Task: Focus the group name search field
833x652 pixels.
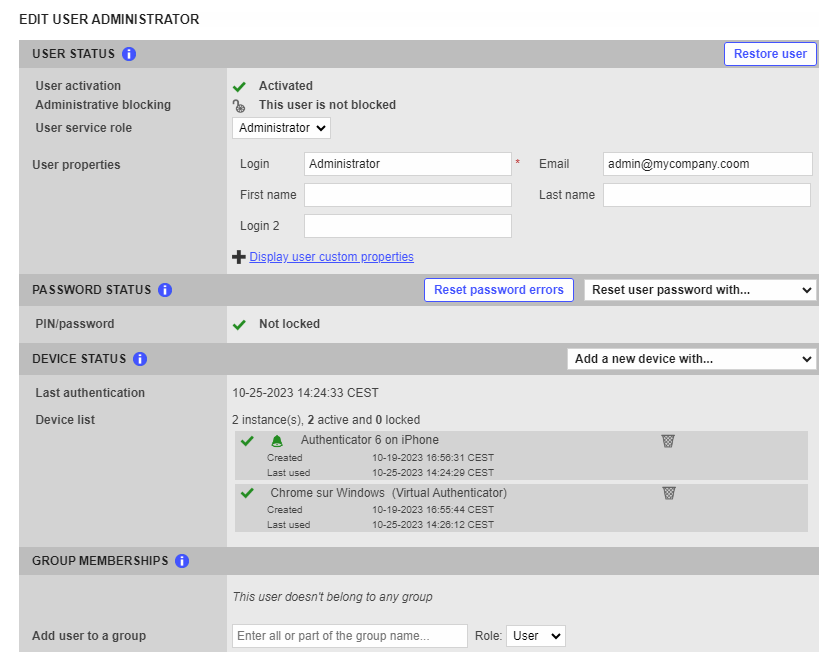Action: click(349, 636)
